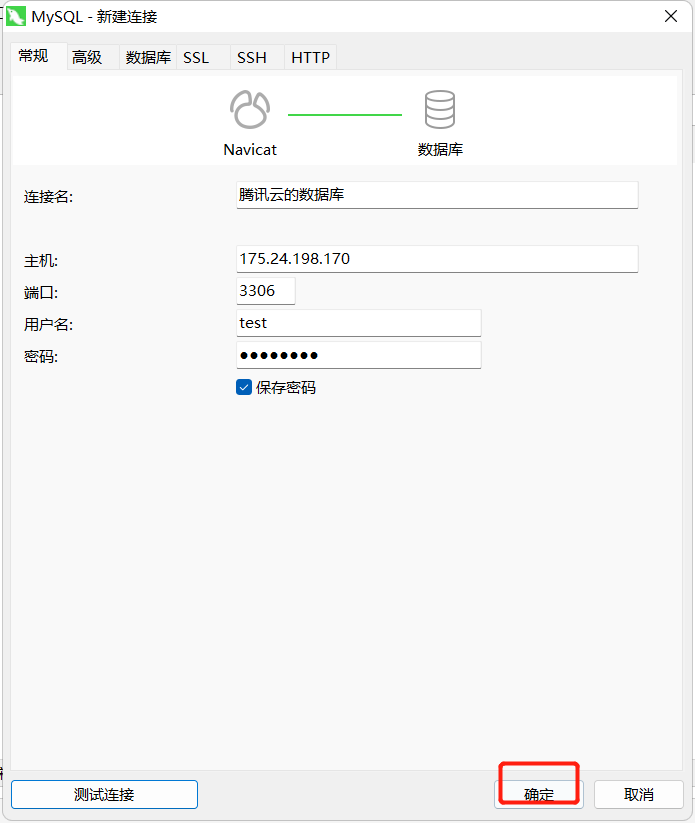Click the Navicat caption text
The width and height of the screenshot is (695, 823).
[250, 150]
